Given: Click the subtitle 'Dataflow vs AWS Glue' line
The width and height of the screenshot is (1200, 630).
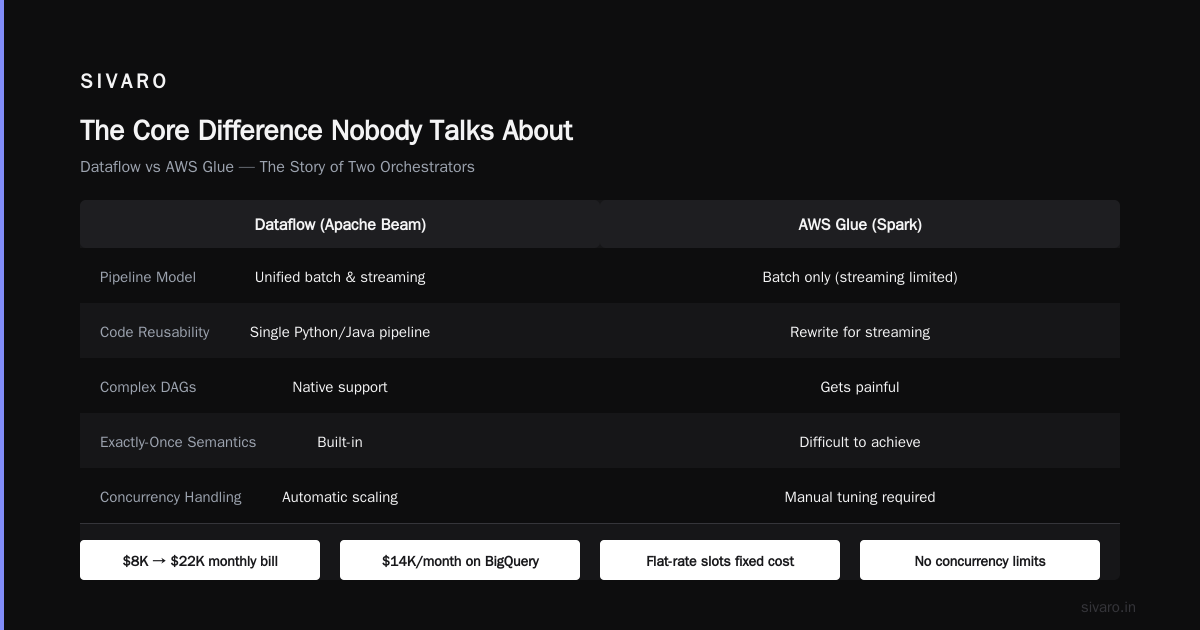Looking at the screenshot, I should click(x=277, y=167).
